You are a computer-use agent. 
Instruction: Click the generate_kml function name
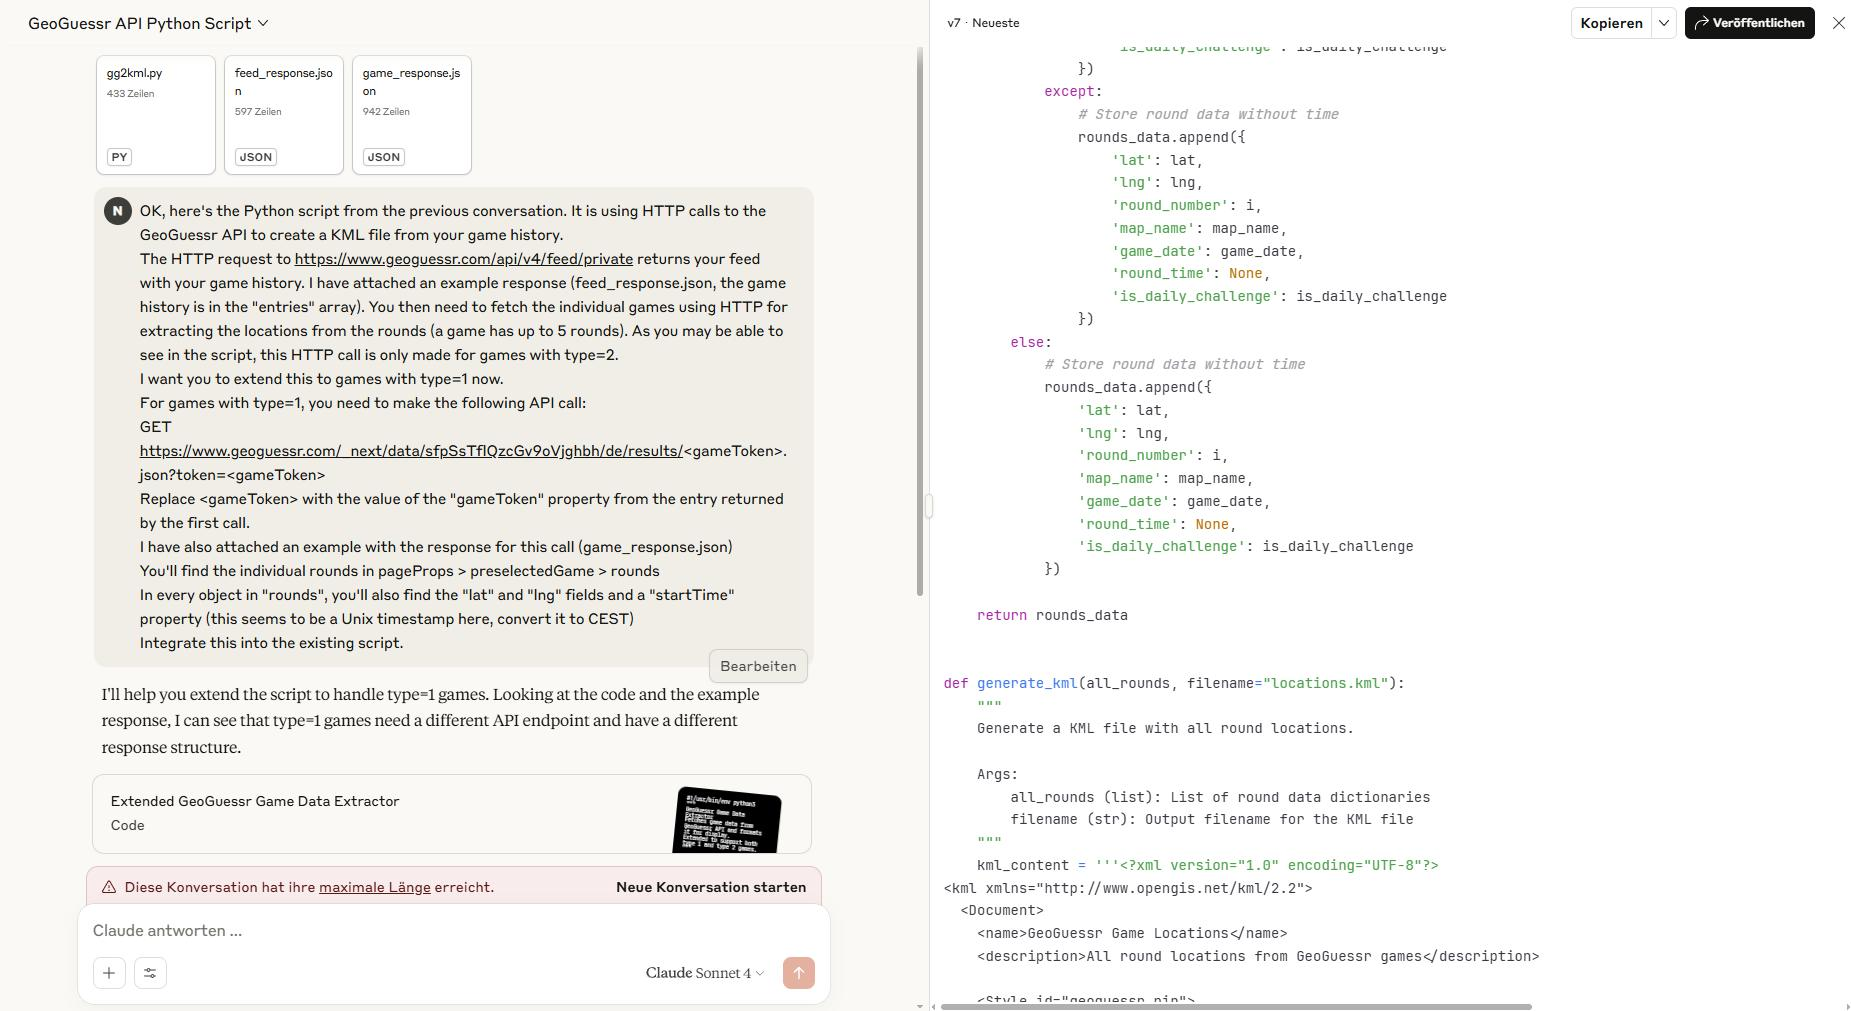coord(1027,683)
